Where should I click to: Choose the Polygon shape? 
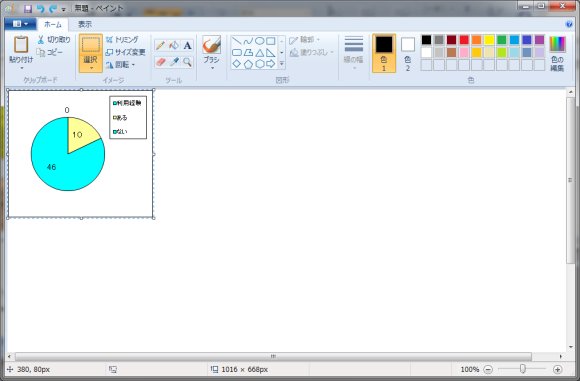(248, 53)
